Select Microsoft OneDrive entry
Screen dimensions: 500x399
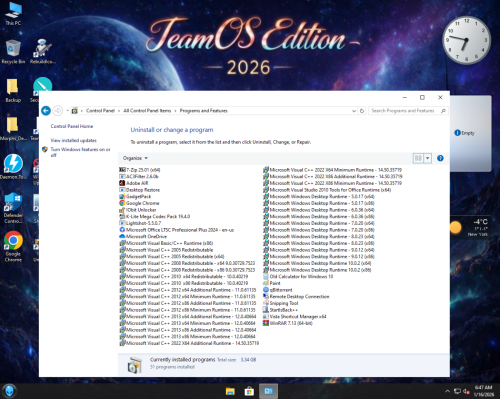click(143, 237)
